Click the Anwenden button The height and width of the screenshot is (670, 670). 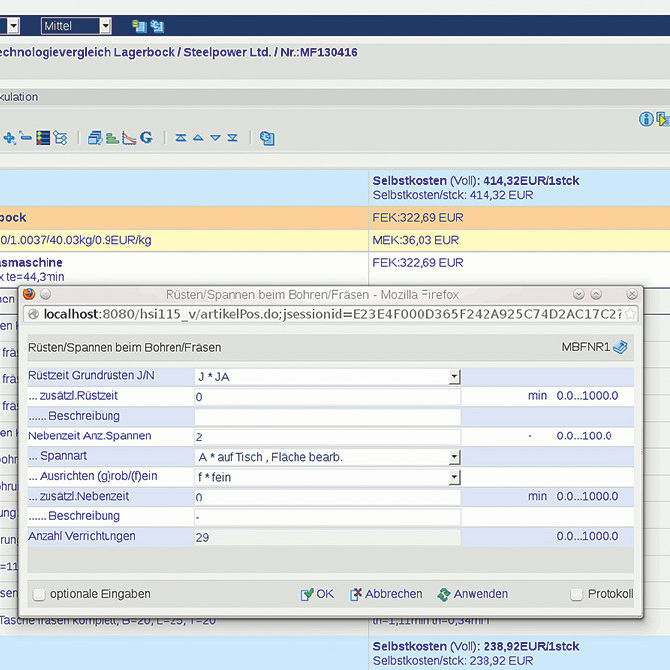[x=473, y=594]
